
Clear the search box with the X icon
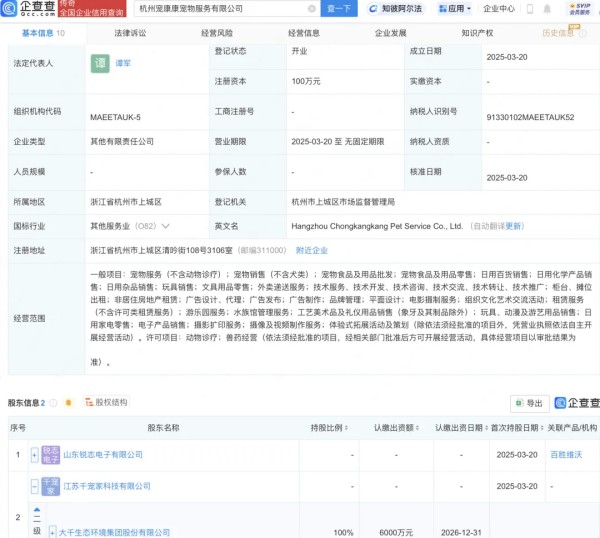click(312, 8)
